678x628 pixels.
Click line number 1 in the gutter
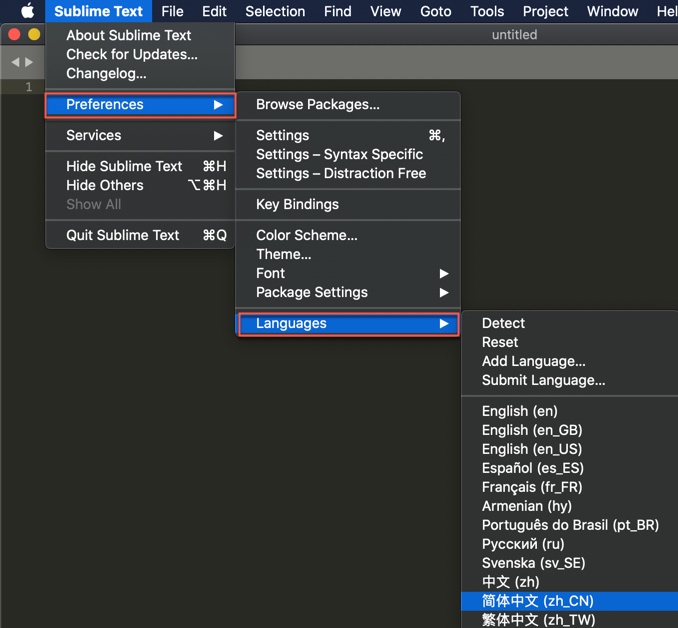pos(29,87)
